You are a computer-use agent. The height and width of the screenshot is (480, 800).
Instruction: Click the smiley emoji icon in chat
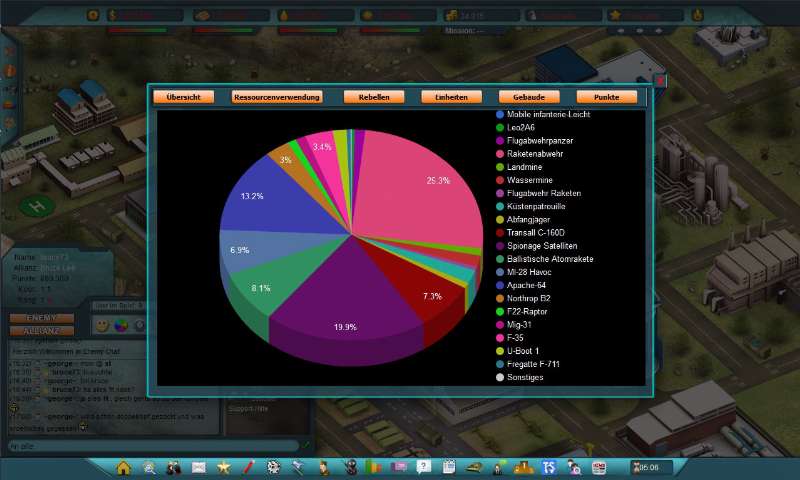(103, 325)
